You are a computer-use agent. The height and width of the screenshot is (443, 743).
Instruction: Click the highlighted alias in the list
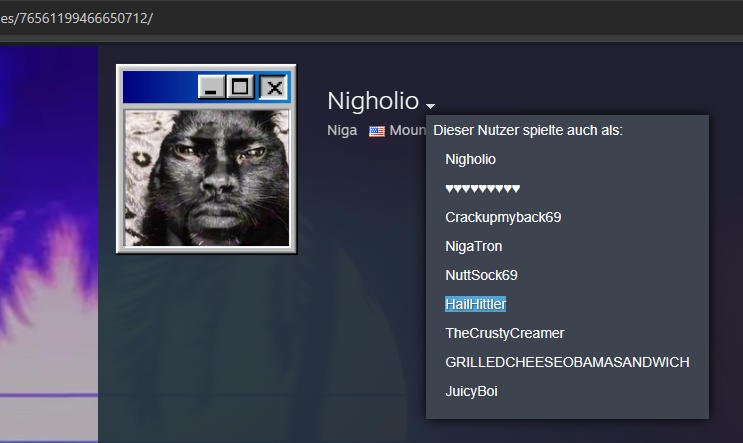[x=475, y=304]
